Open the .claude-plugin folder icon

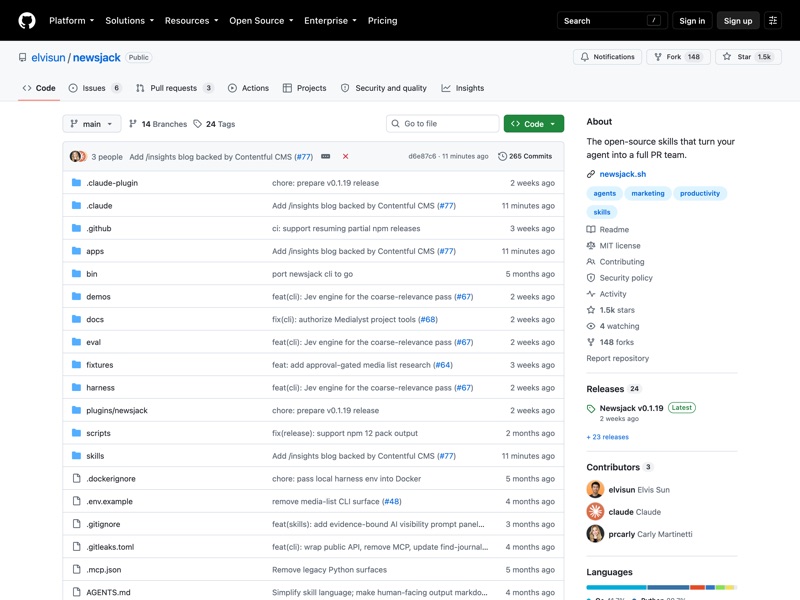(x=77, y=183)
